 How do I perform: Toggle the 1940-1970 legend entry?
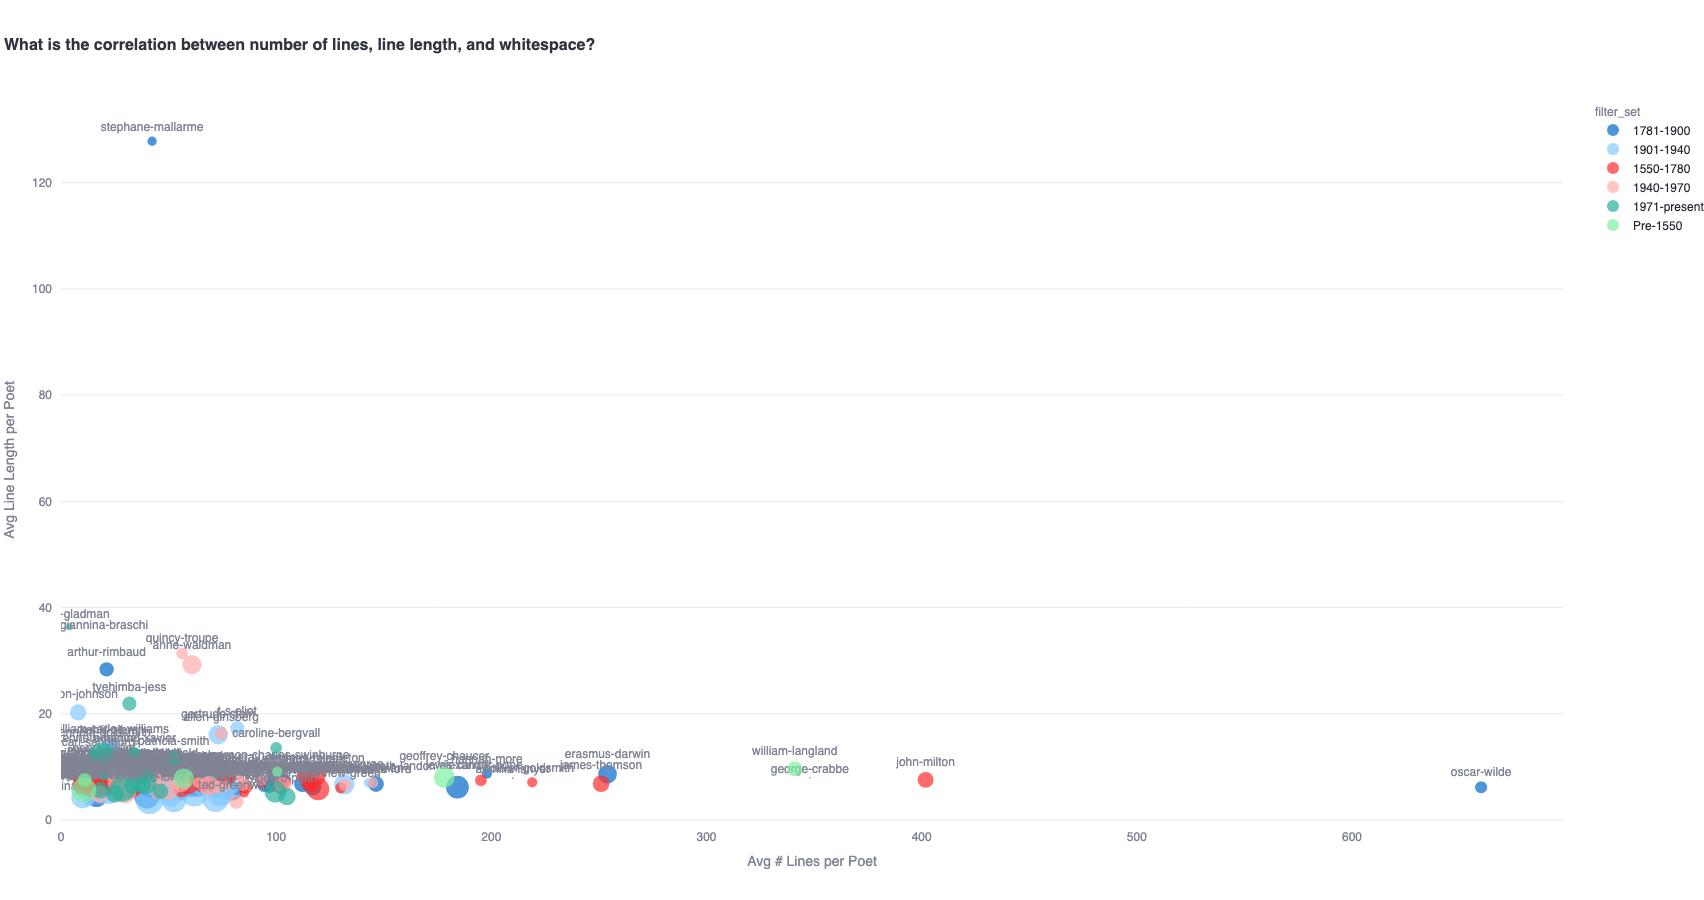[x=1648, y=188]
